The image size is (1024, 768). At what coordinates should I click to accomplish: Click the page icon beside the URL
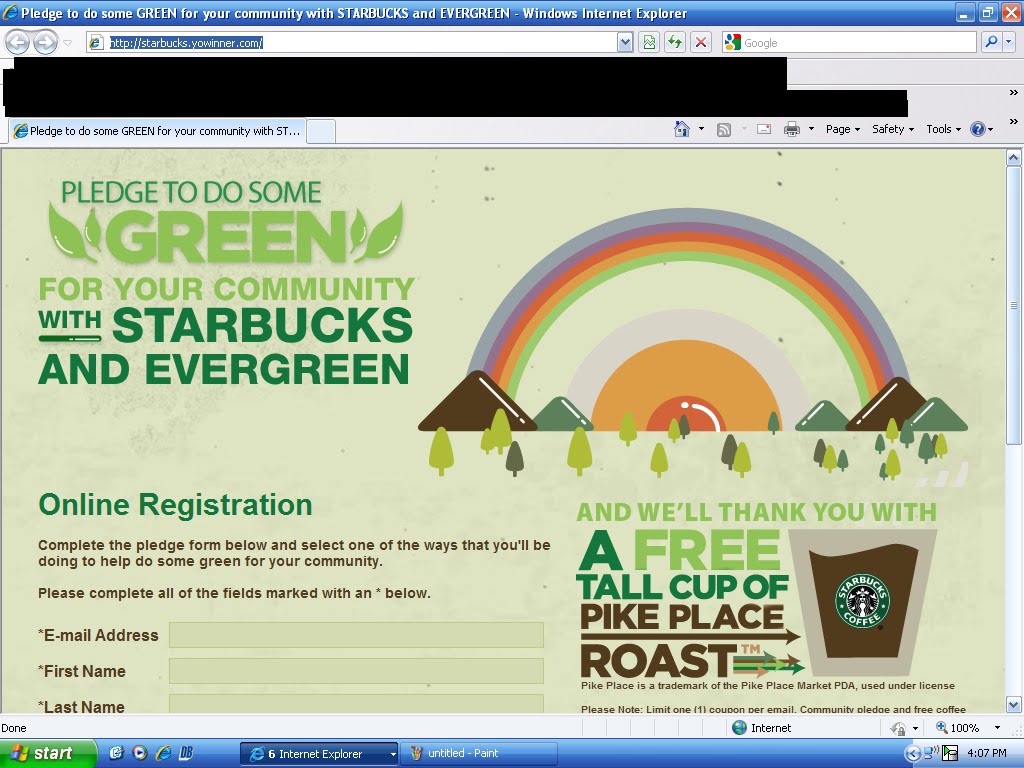(97, 42)
